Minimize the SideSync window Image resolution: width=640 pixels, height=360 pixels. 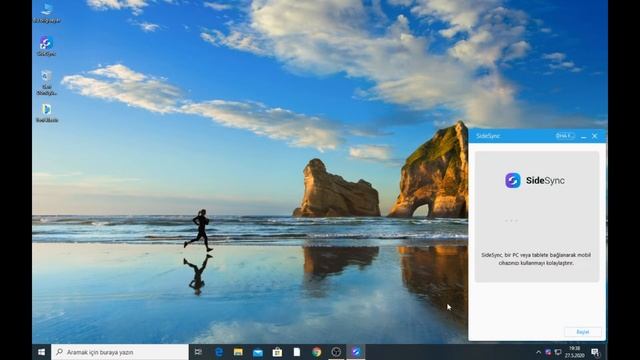(x=583, y=136)
